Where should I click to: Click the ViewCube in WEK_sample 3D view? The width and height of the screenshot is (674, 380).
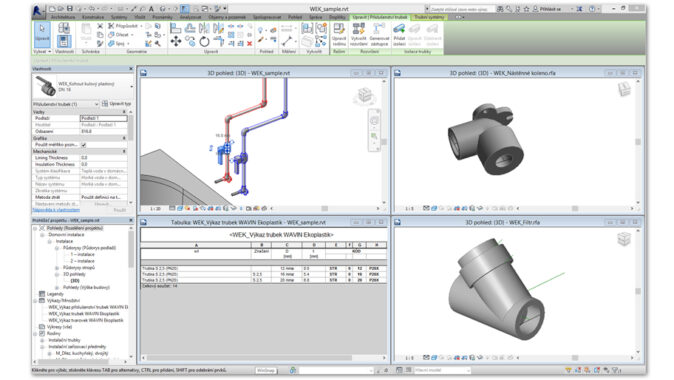pyautogui.click(x=365, y=95)
